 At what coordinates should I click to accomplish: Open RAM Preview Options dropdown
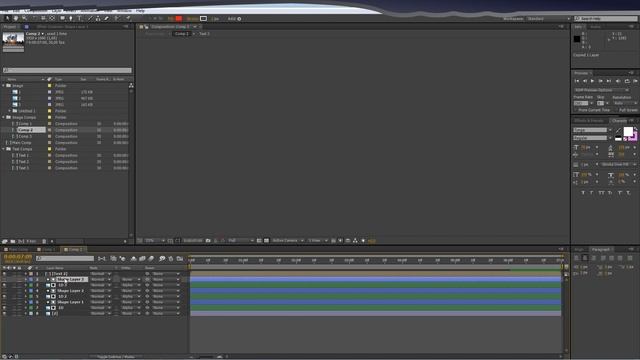(601, 90)
